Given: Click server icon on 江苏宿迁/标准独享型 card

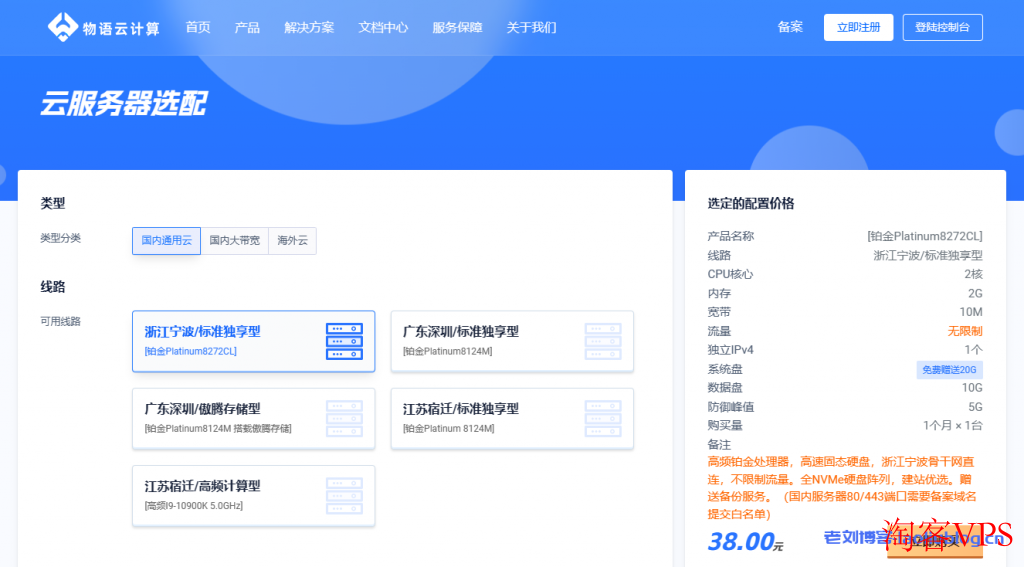Looking at the screenshot, I should tap(603, 419).
